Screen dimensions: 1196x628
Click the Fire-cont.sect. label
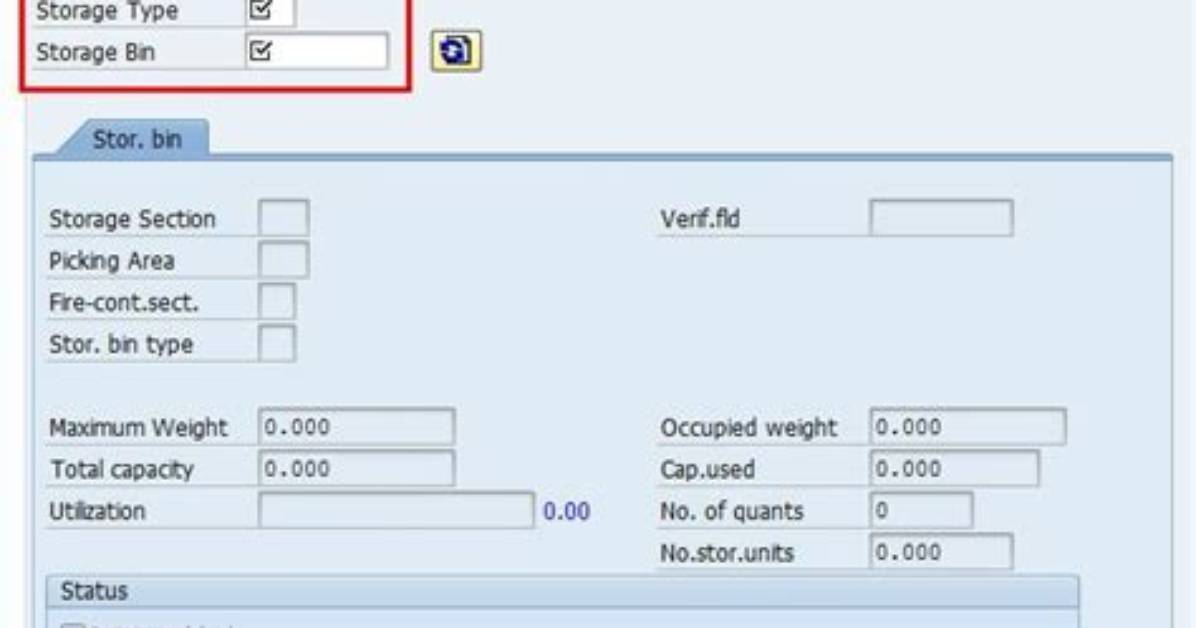[x=124, y=303]
